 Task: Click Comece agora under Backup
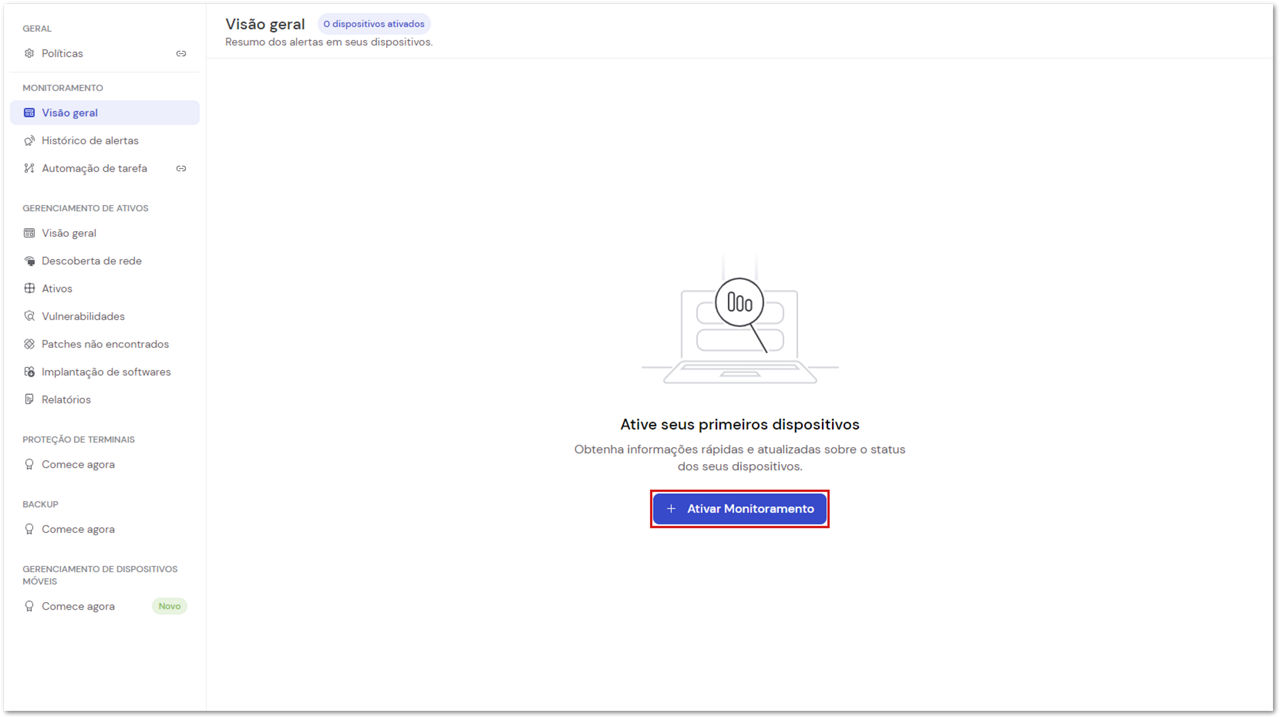tap(105, 530)
